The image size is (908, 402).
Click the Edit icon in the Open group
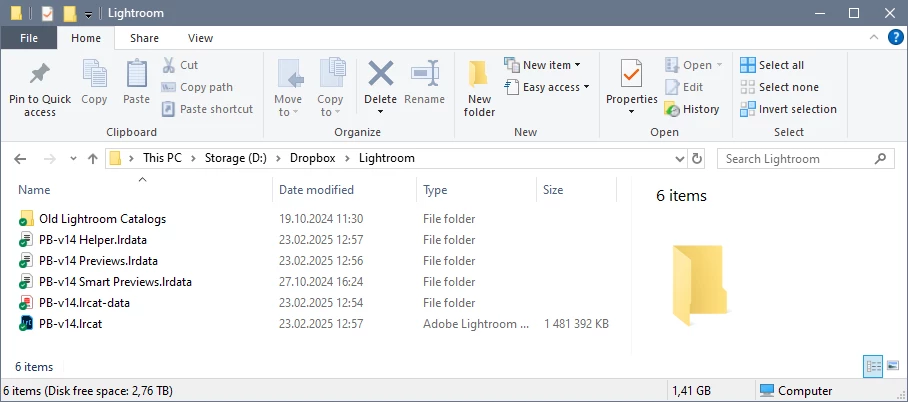point(672,87)
